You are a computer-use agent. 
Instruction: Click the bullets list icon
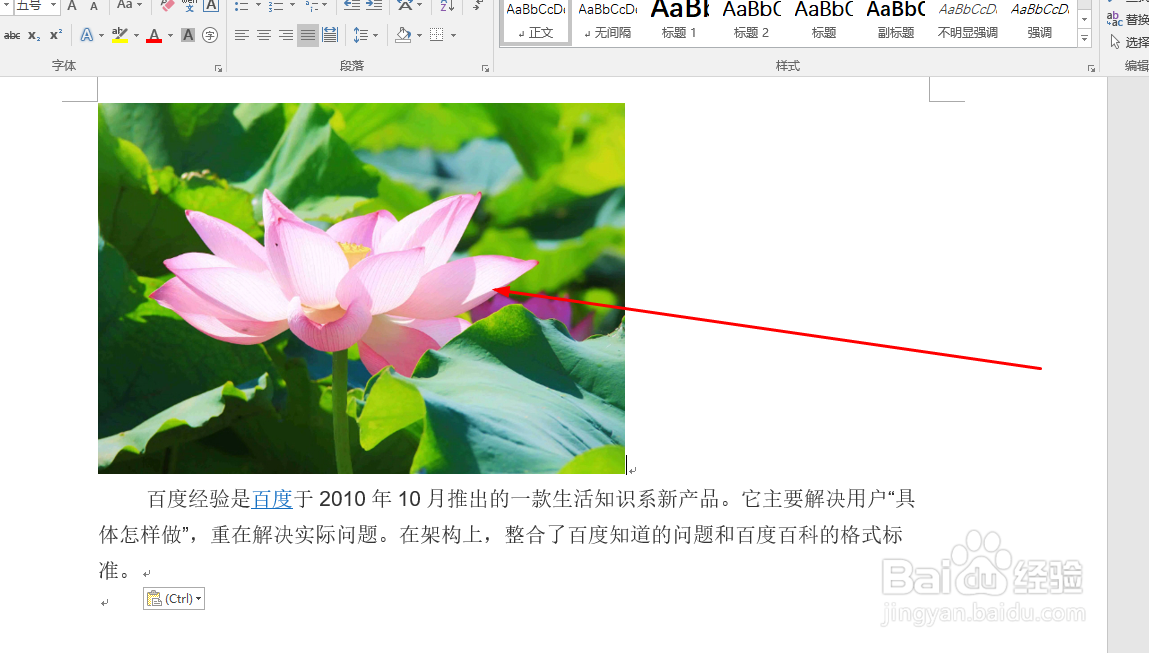pos(240,7)
